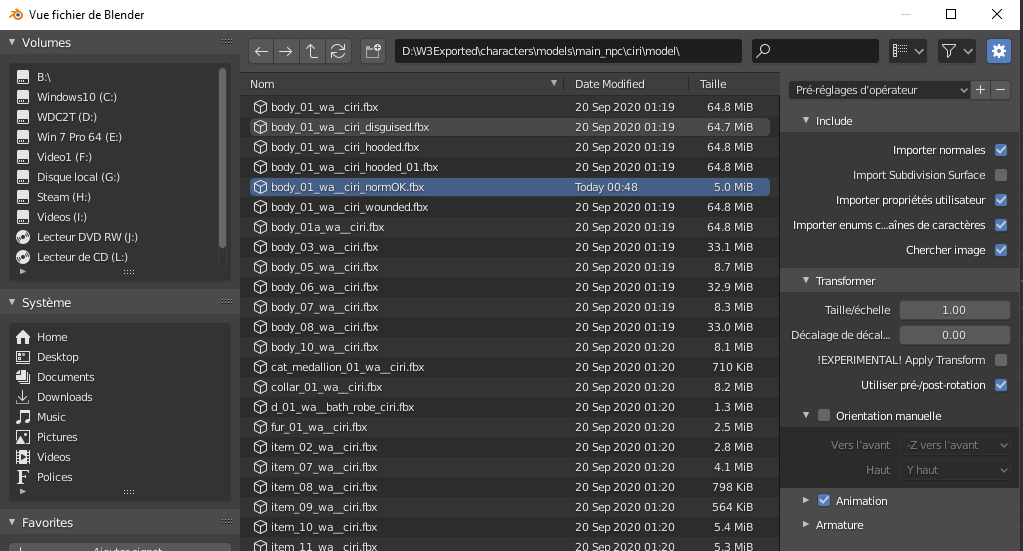
Task: Collapse the Include section
Action: pos(806,121)
